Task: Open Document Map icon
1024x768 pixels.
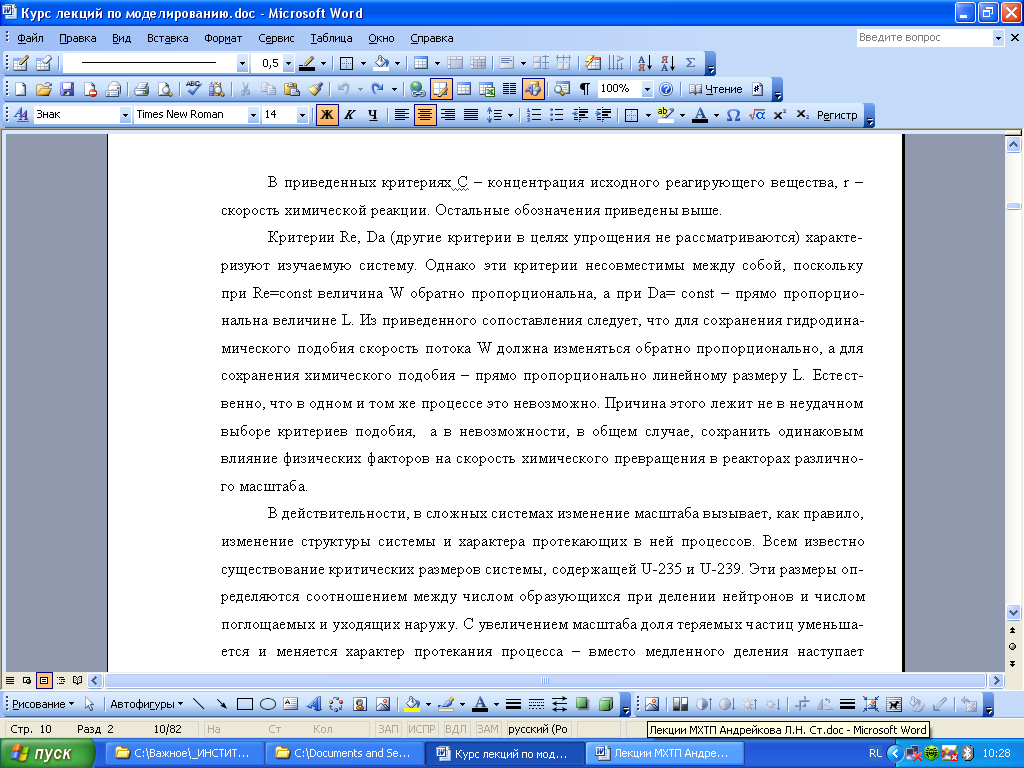Action: tap(562, 89)
